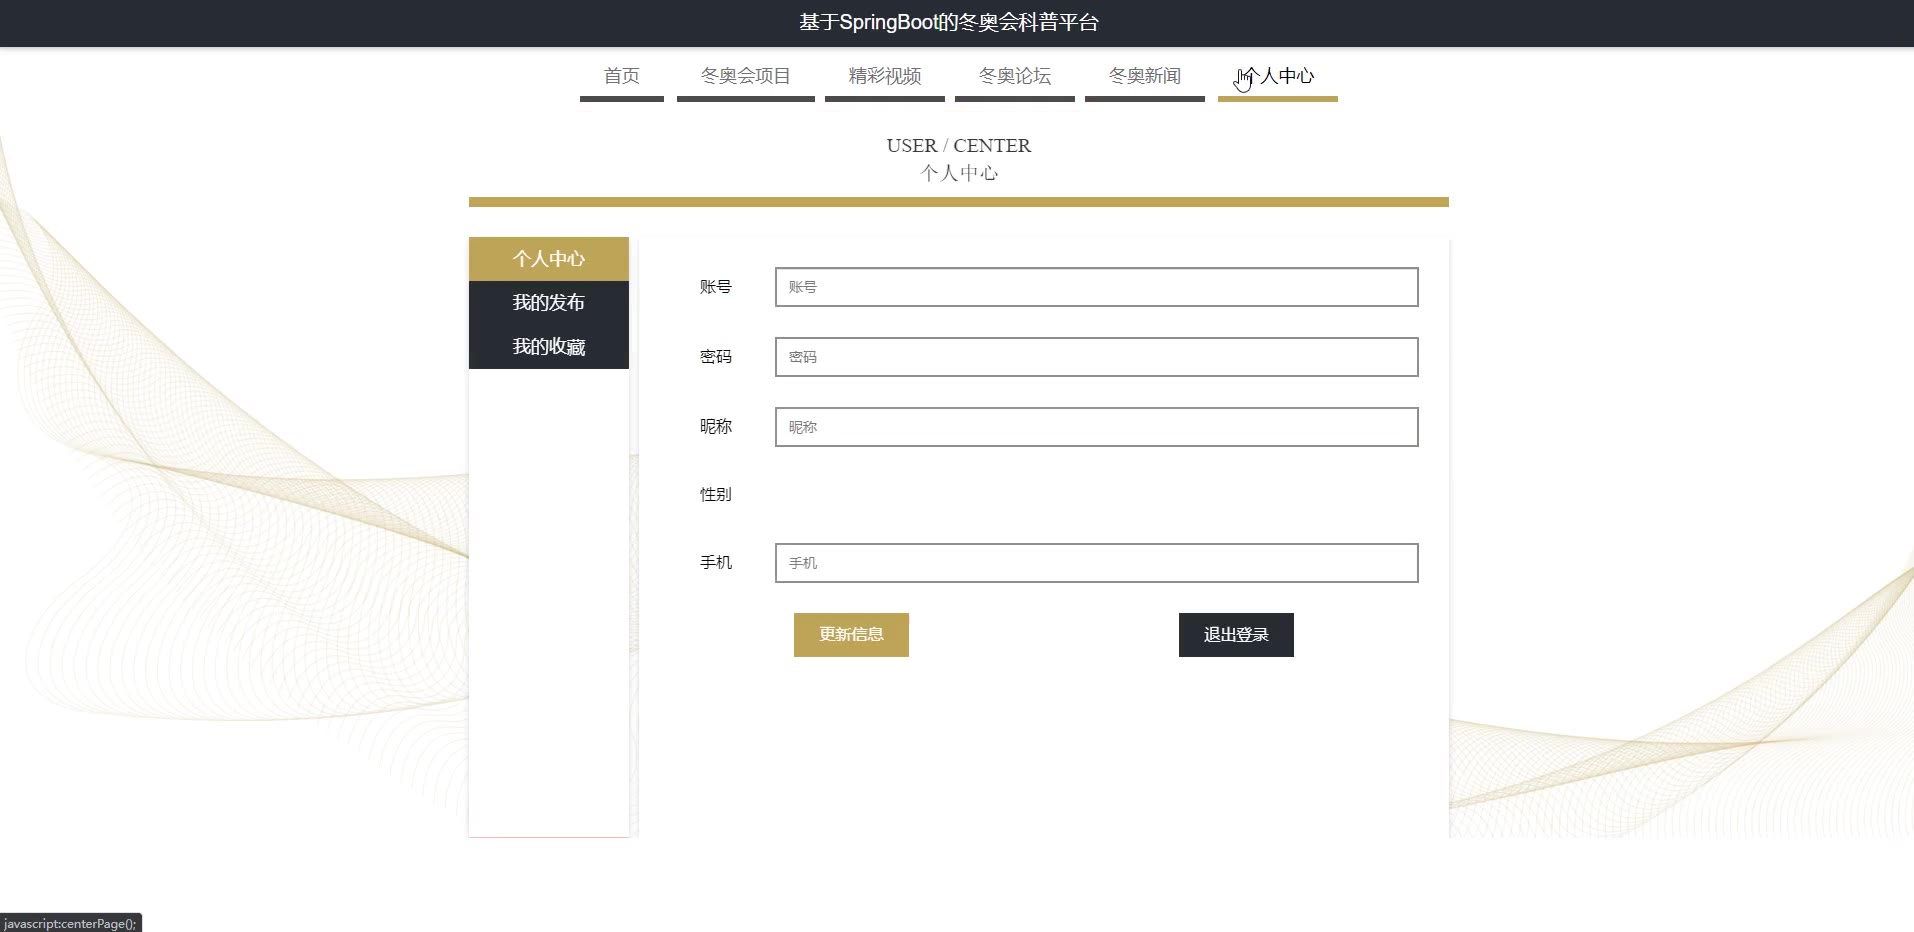Viewport: 1914px width, 932px height.
Task: Select the 冬奥新闻 navigation tab
Action: (1144, 76)
